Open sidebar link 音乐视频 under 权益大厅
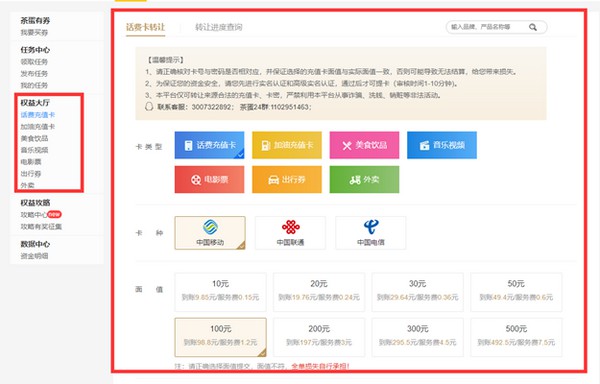The height and width of the screenshot is (384, 600). (x=34, y=150)
